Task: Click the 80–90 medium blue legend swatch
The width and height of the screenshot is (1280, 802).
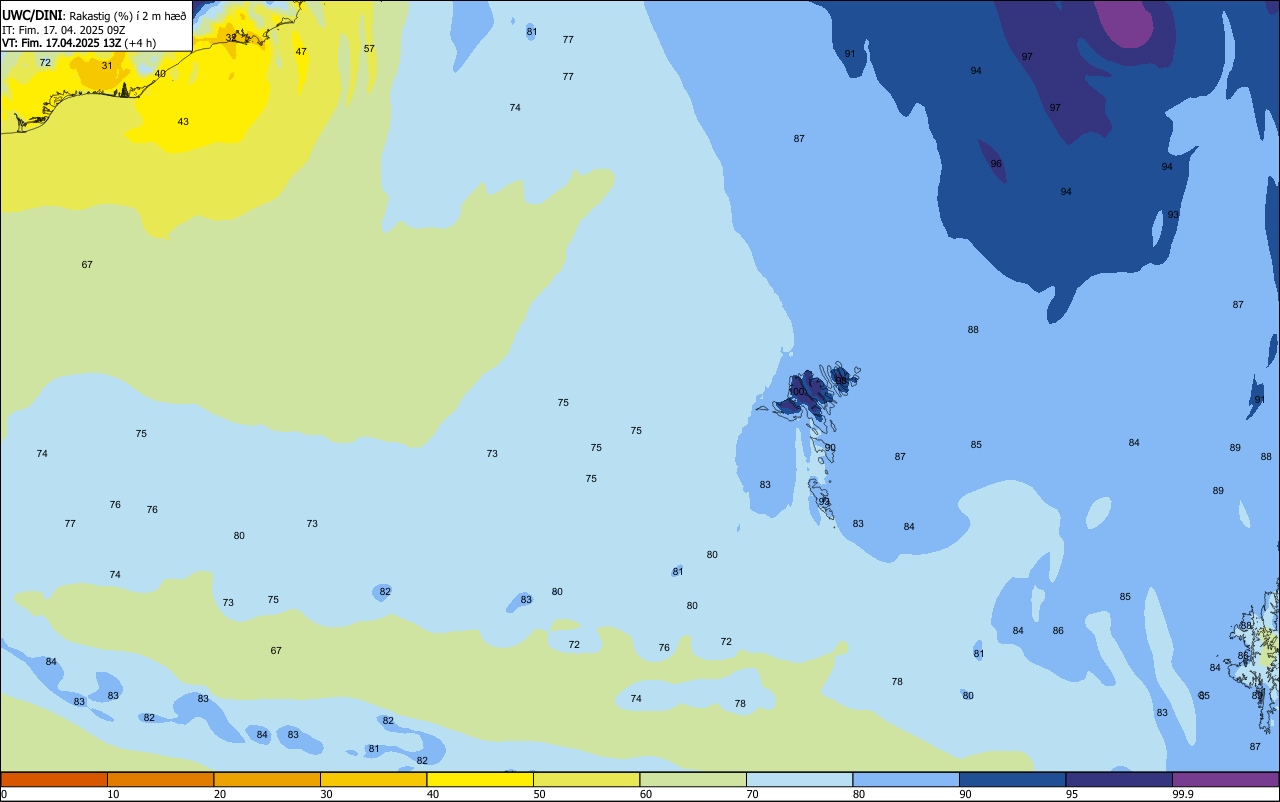Action: click(906, 779)
